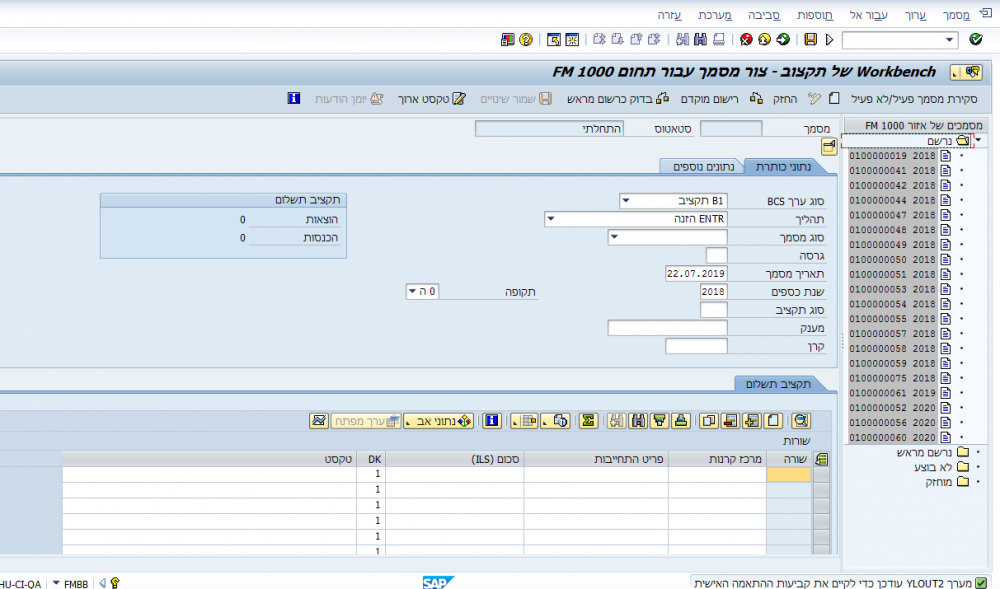This screenshot has width=1000, height=589.
Task: Open the סוג מסמך dropdown
Action: click(615, 237)
